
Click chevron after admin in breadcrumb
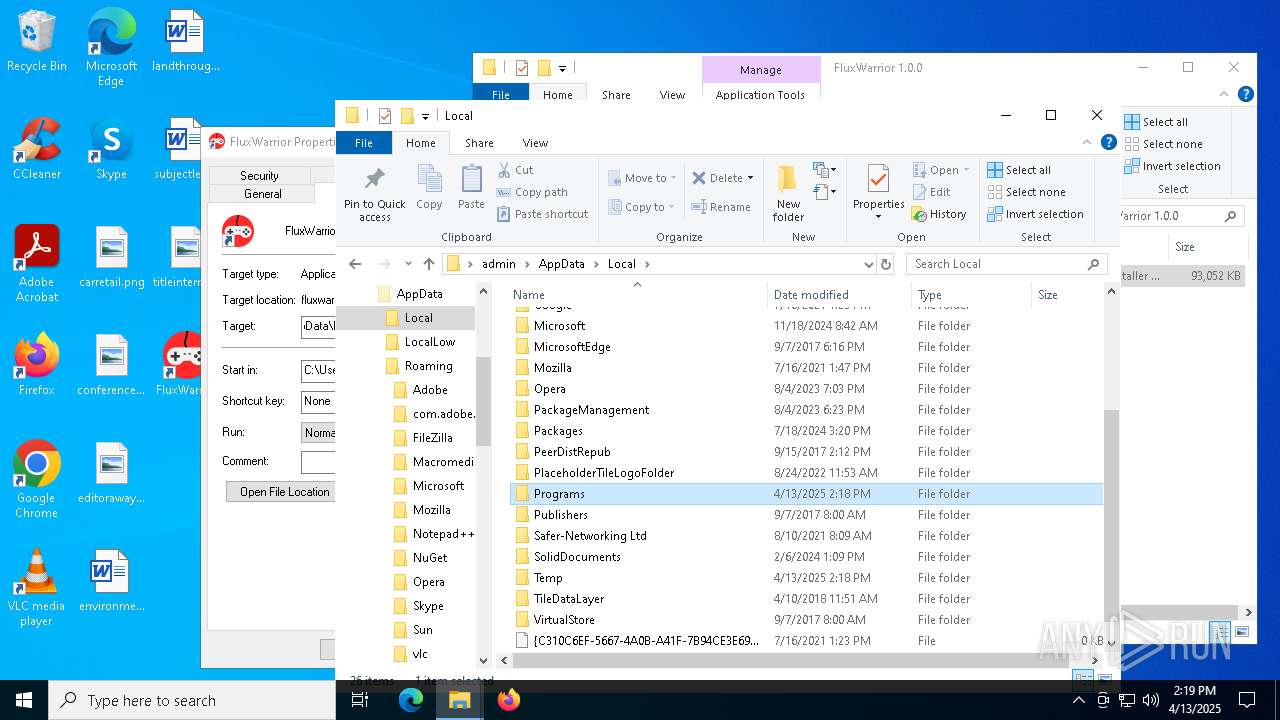tap(527, 264)
